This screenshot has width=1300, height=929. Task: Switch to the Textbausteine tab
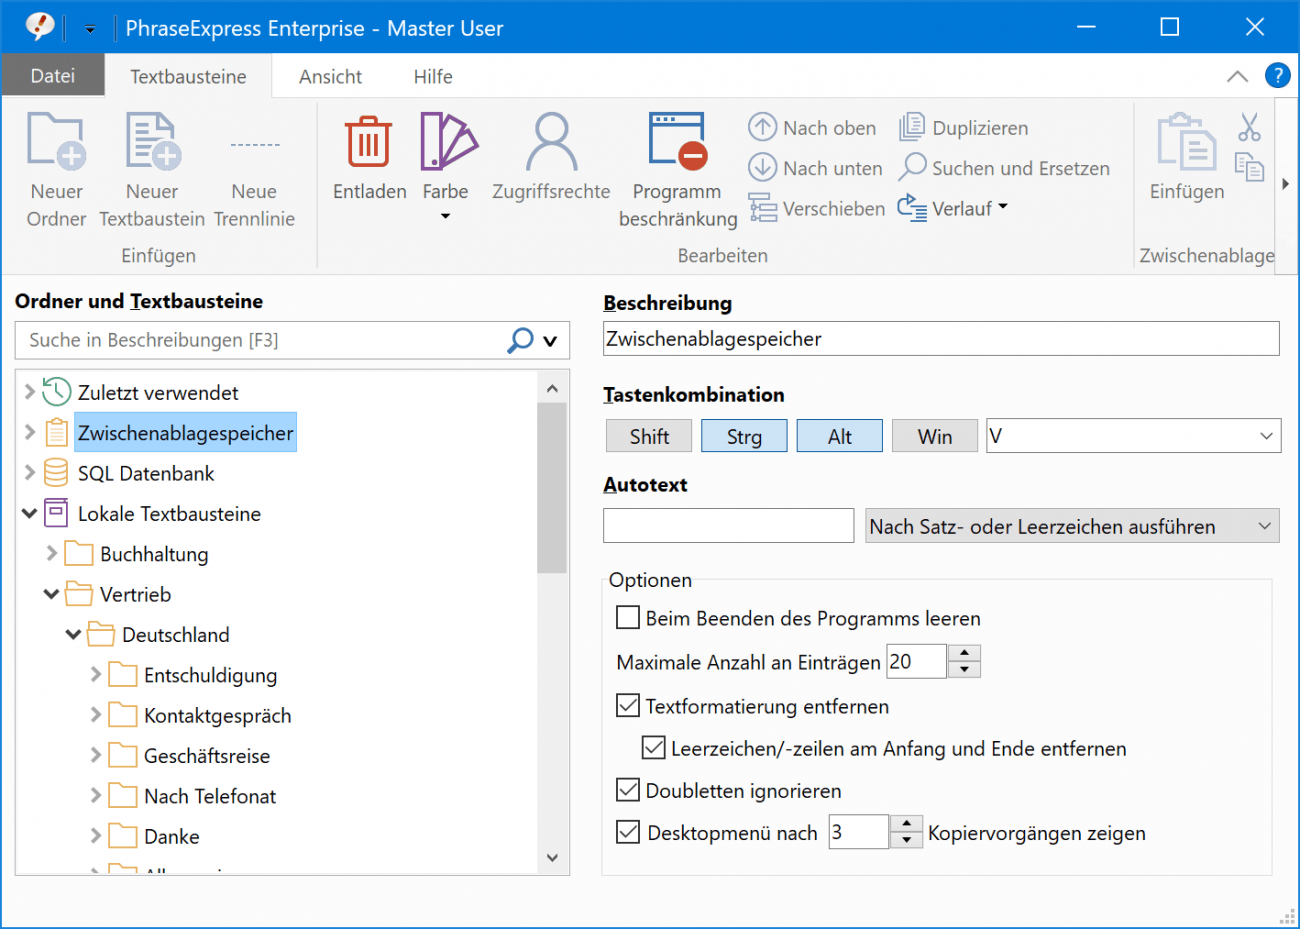tap(188, 76)
